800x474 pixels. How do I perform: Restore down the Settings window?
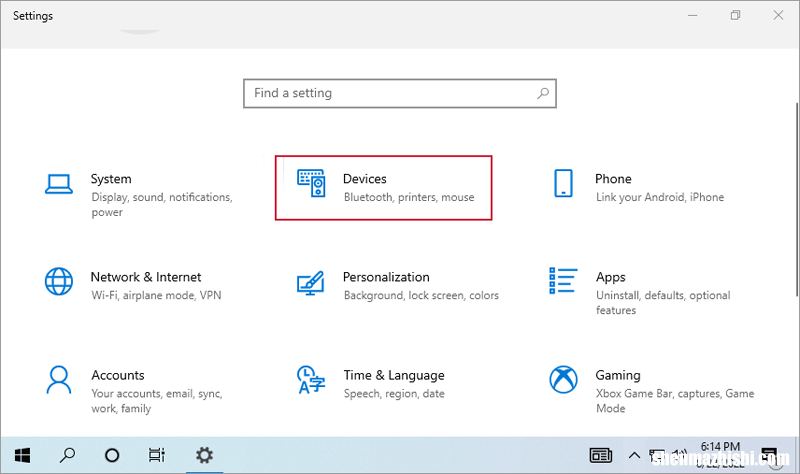735,15
